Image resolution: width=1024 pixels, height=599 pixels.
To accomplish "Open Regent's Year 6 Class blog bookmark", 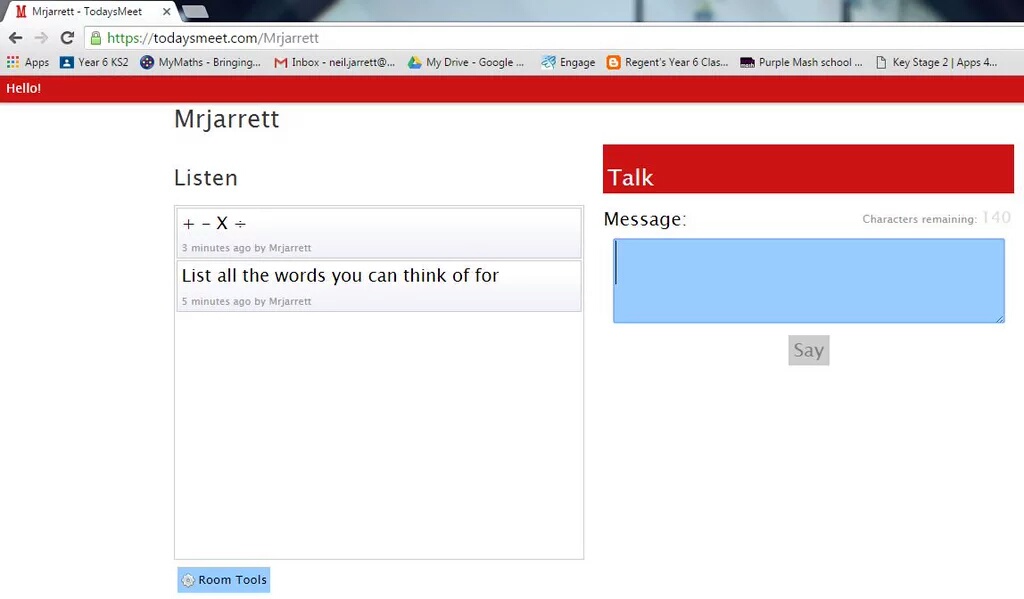I will tap(667, 62).
